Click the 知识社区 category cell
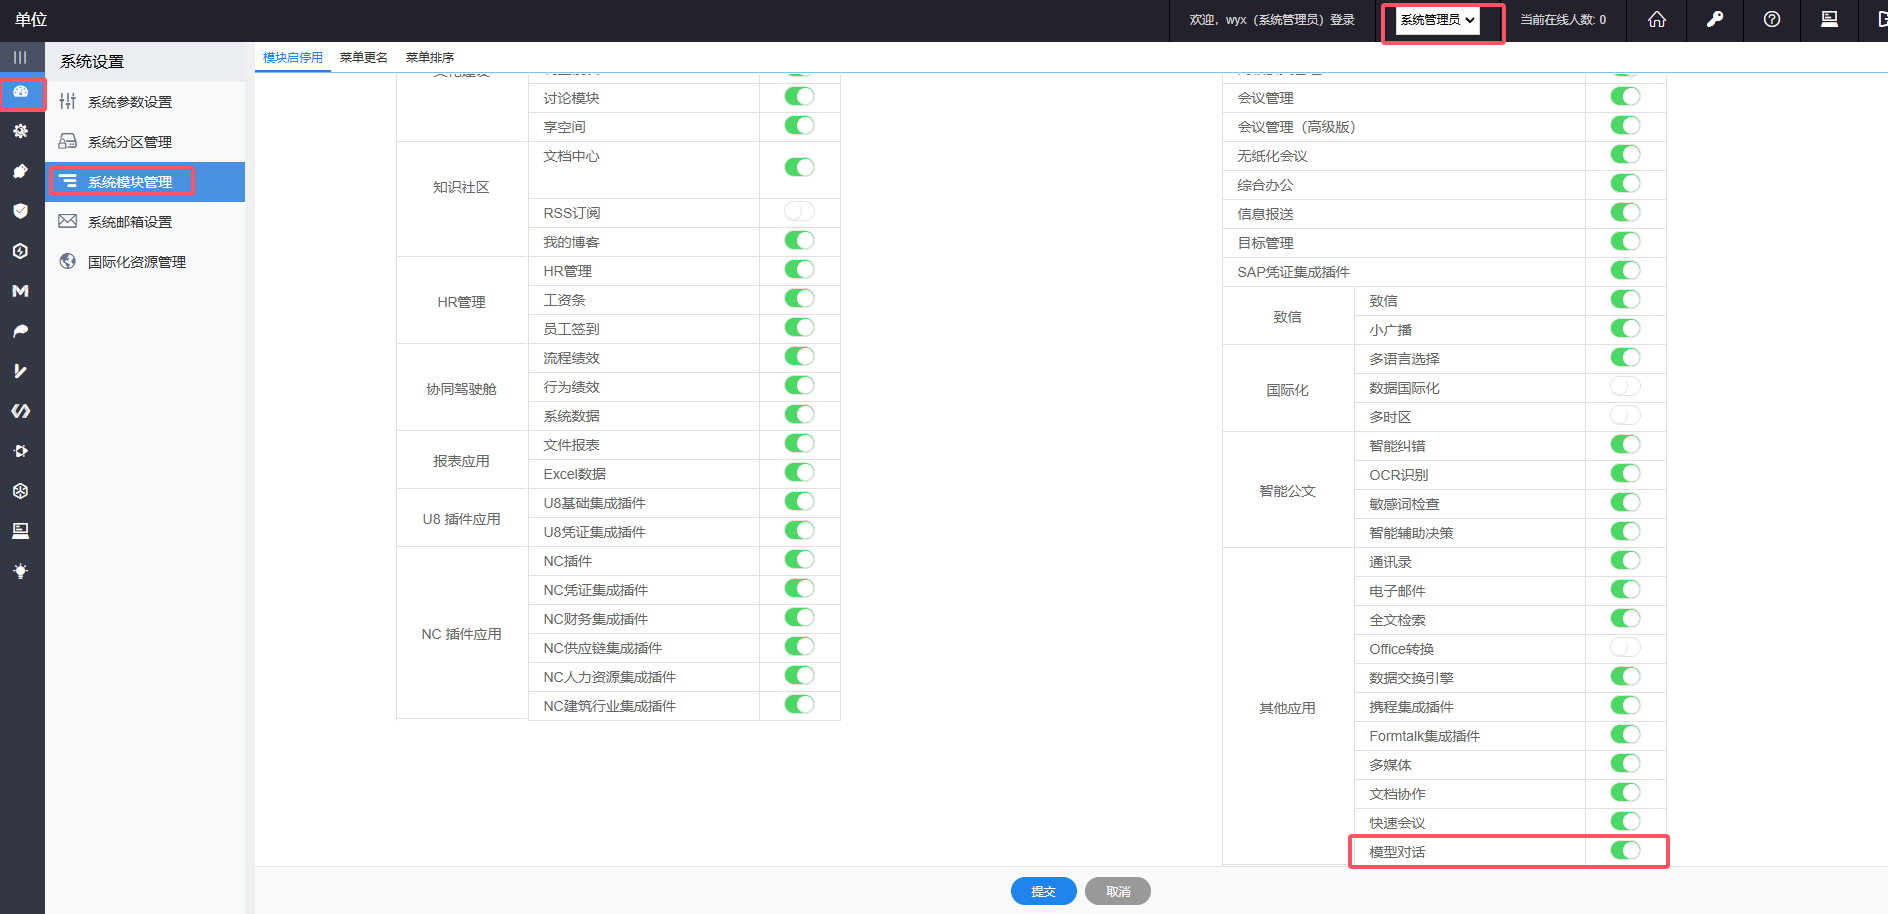This screenshot has height=914, width=1888. click(x=462, y=198)
